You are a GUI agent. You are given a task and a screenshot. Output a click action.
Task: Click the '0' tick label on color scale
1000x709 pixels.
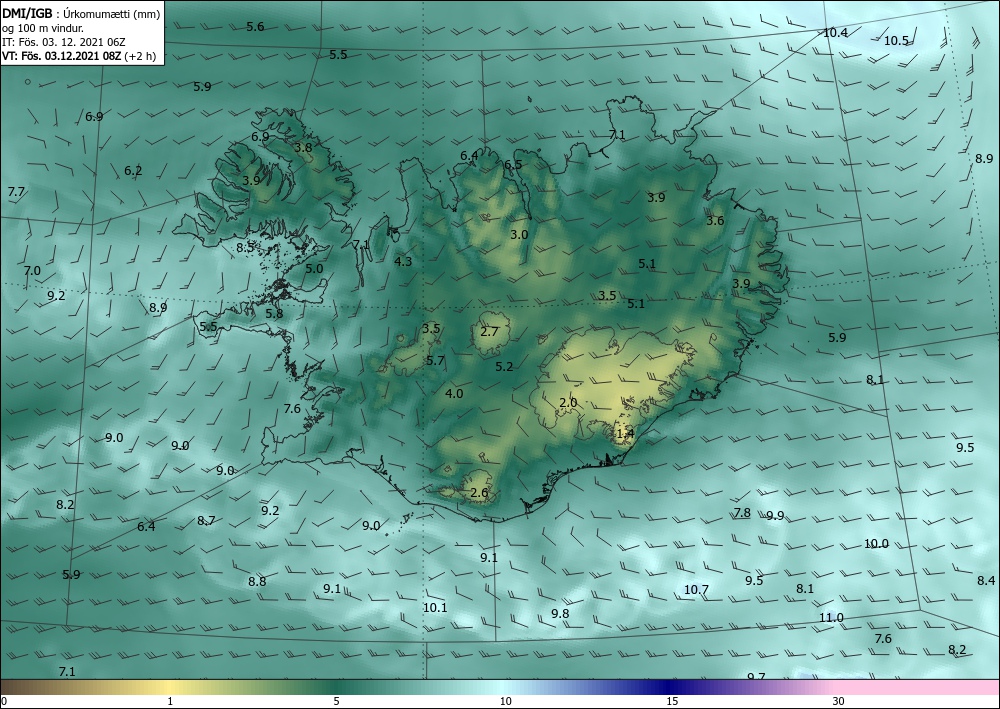click(x=4, y=702)
